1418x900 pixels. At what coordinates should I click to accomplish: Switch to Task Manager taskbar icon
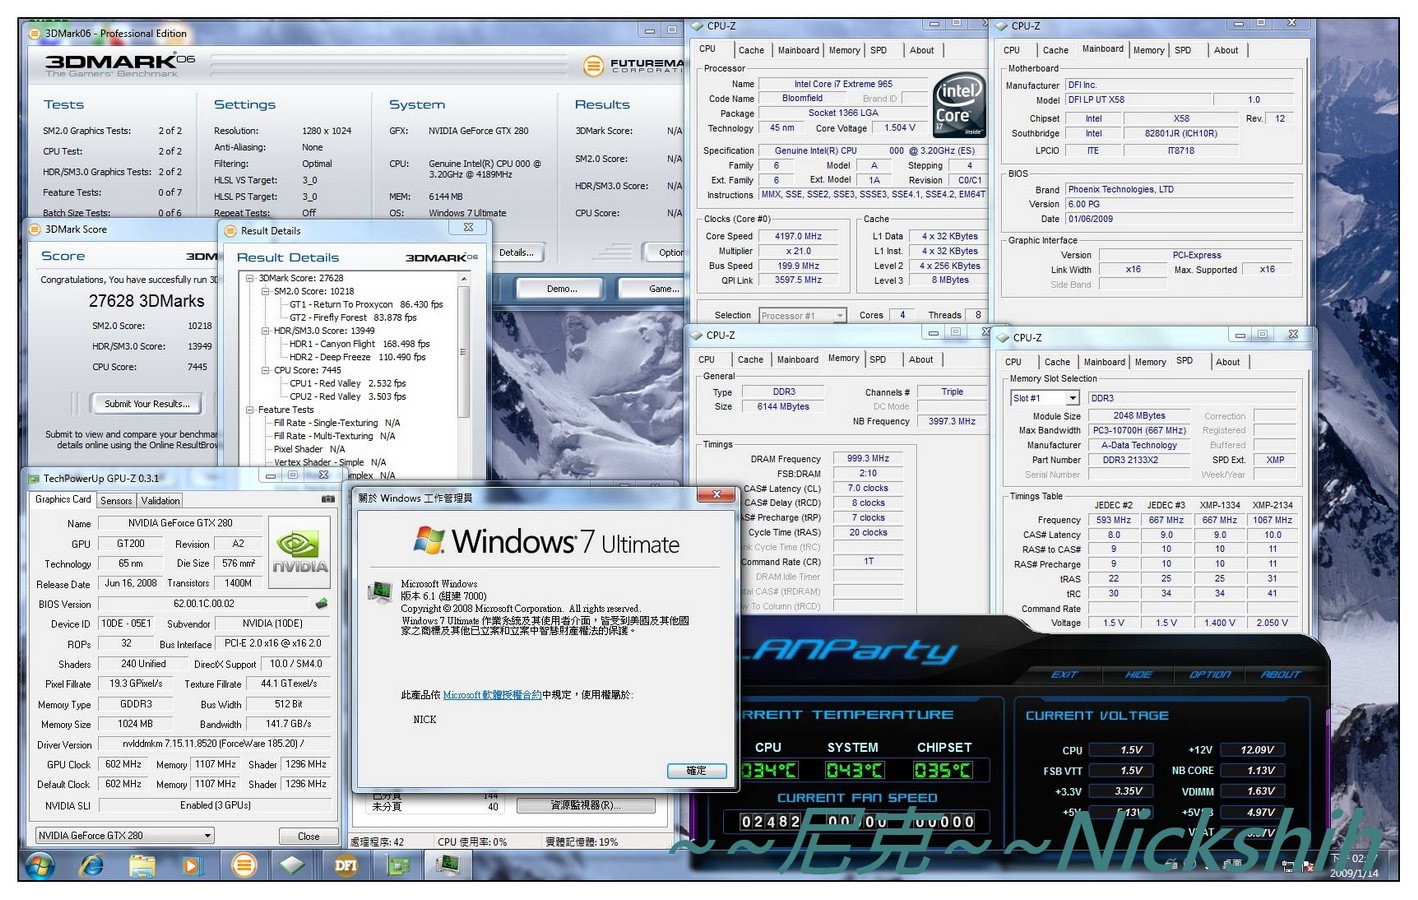[x=449, y=864]
